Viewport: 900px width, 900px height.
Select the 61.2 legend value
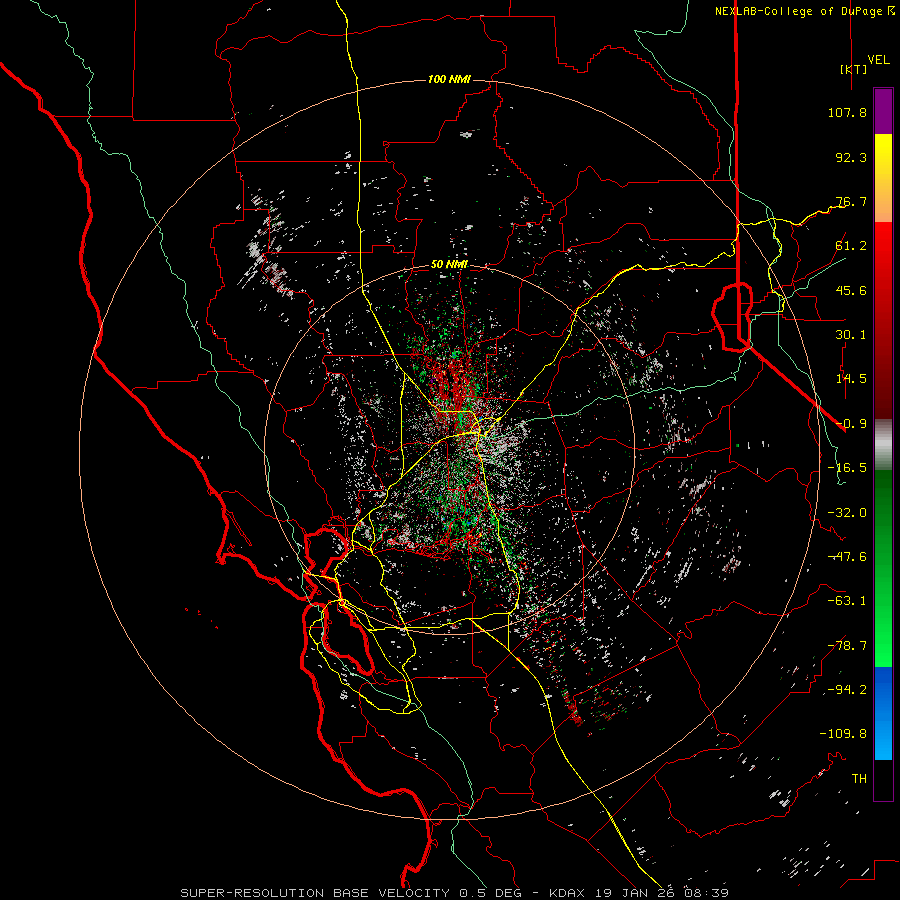click(x=851, y=246)
